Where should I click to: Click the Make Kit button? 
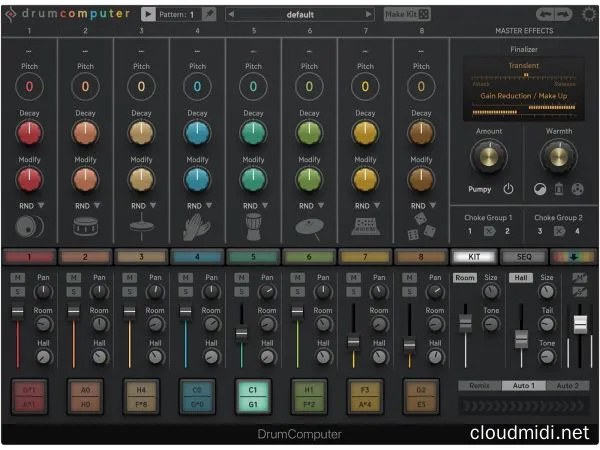(408, 15)
